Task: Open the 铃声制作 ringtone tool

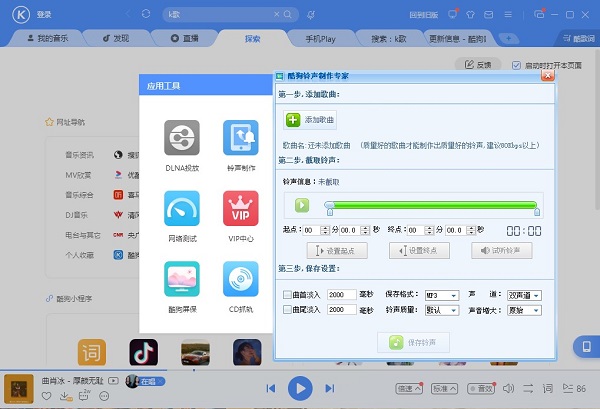Action: pos(240,138)
